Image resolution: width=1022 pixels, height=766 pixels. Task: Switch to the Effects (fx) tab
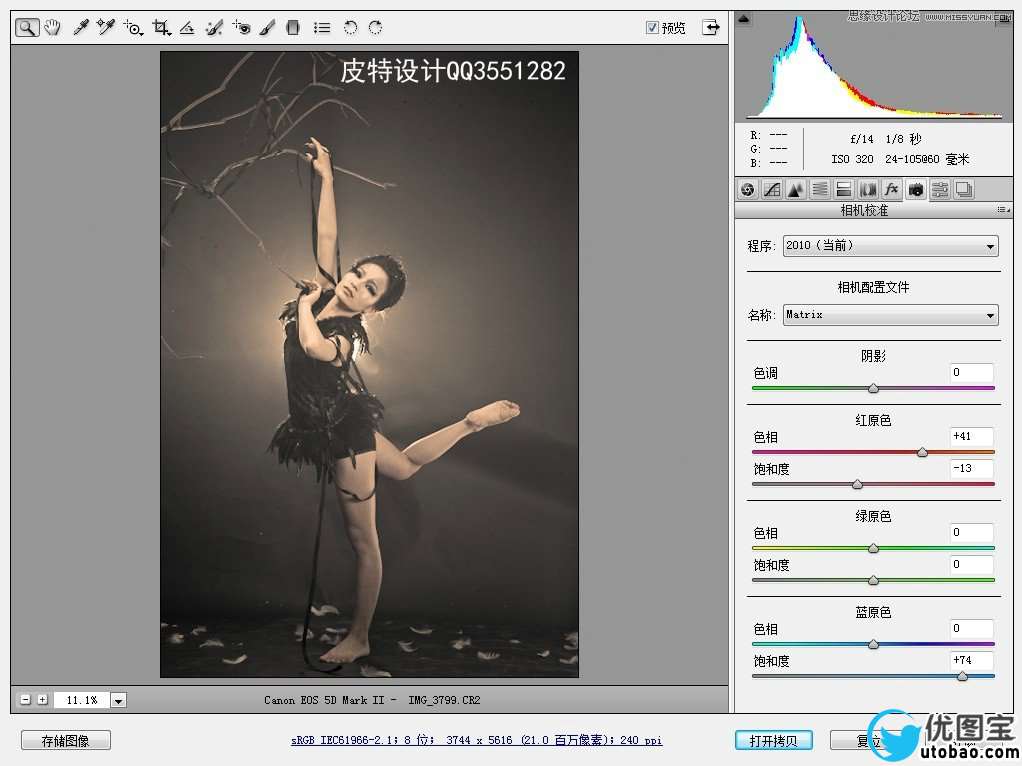(892, 190)
